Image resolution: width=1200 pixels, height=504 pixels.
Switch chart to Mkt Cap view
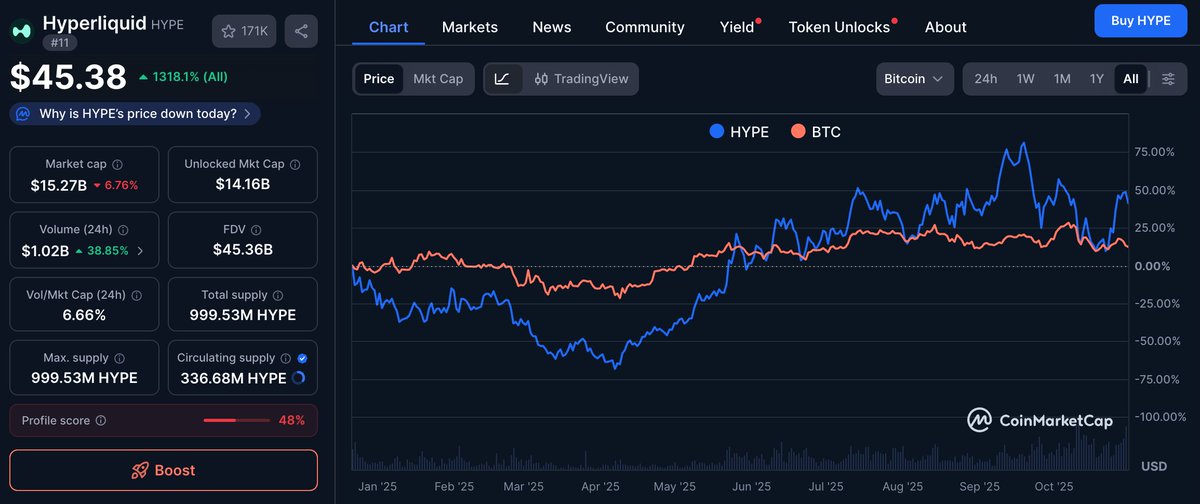(438, 78)
